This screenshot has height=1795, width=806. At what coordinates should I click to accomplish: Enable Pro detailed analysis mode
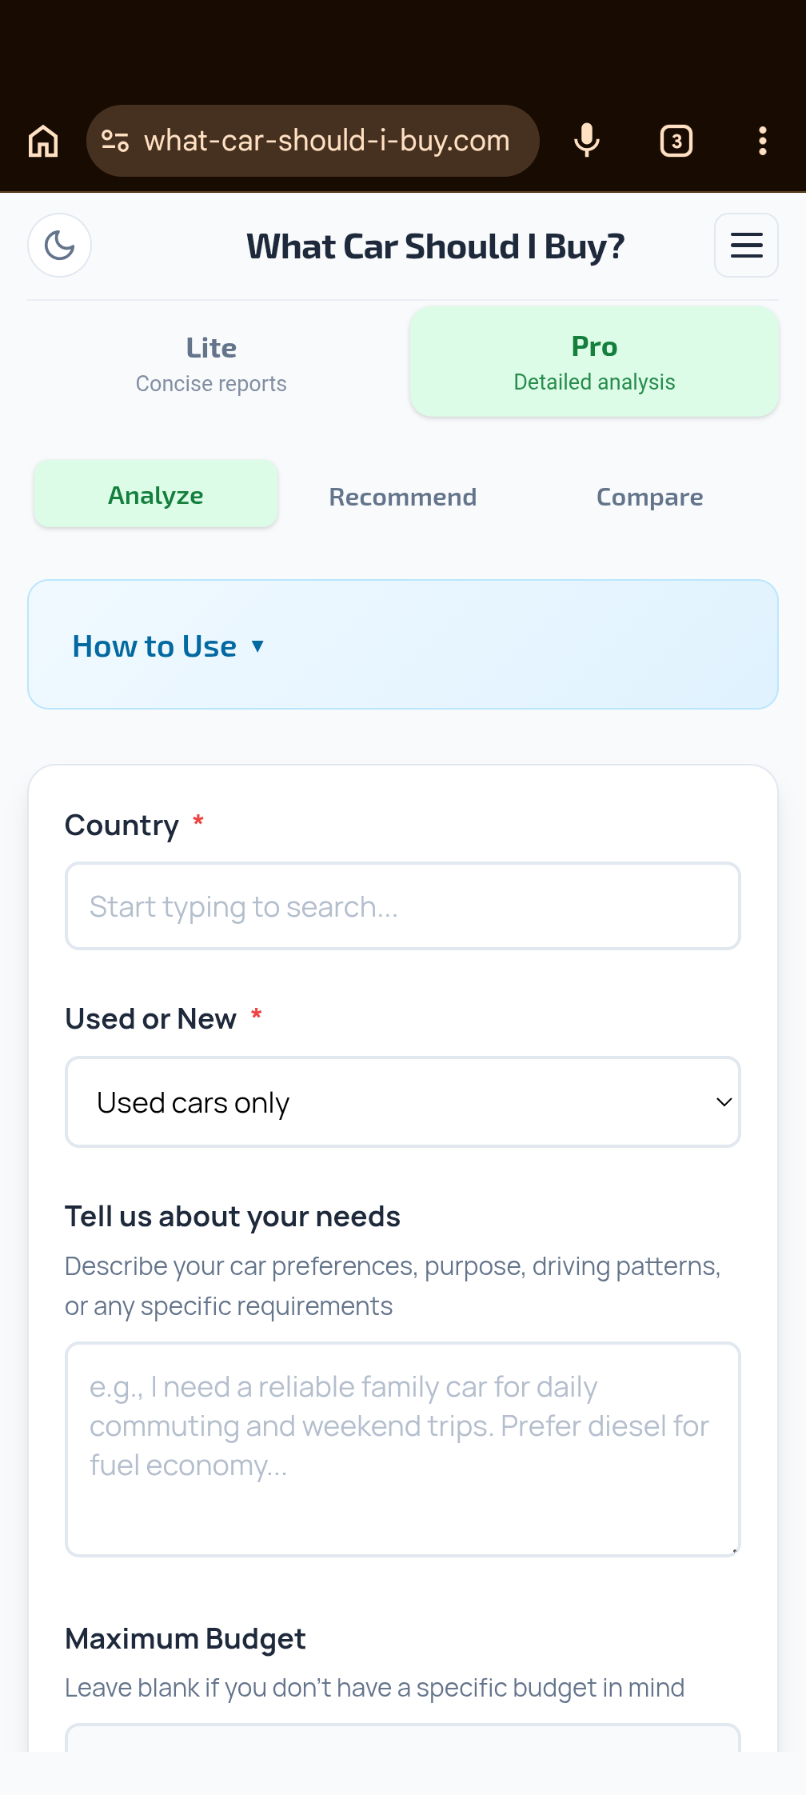(594, 361)
